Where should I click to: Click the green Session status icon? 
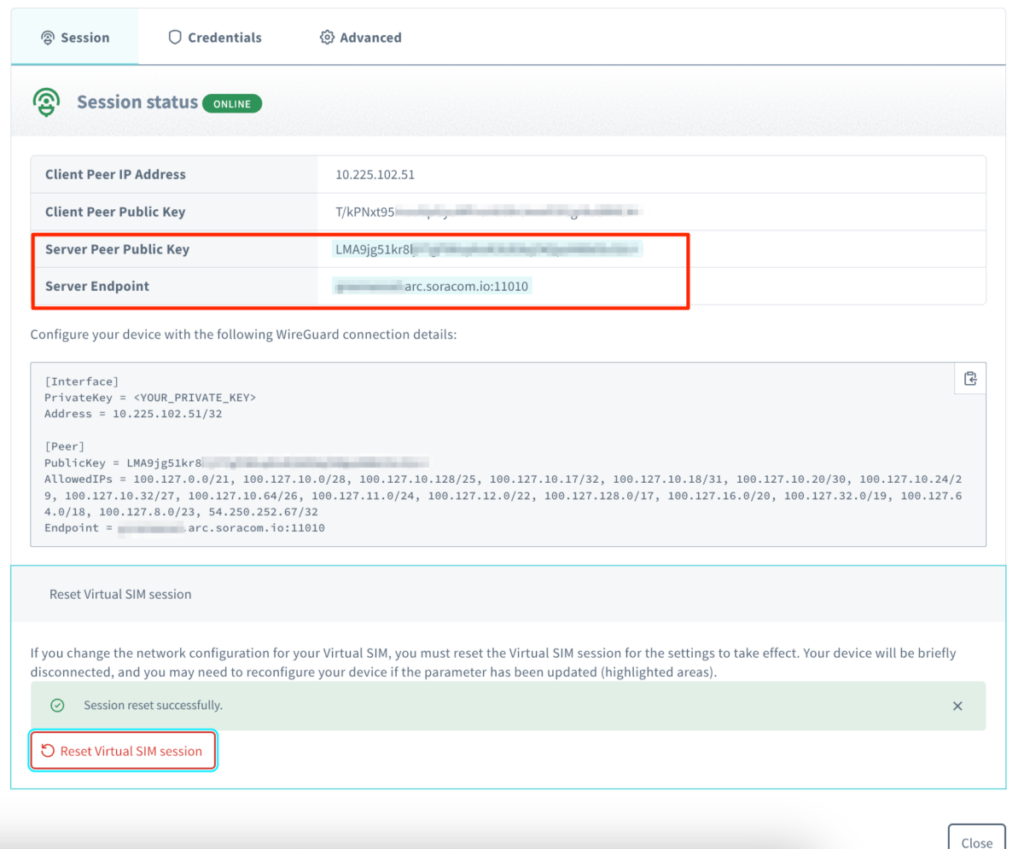(46, 102)
